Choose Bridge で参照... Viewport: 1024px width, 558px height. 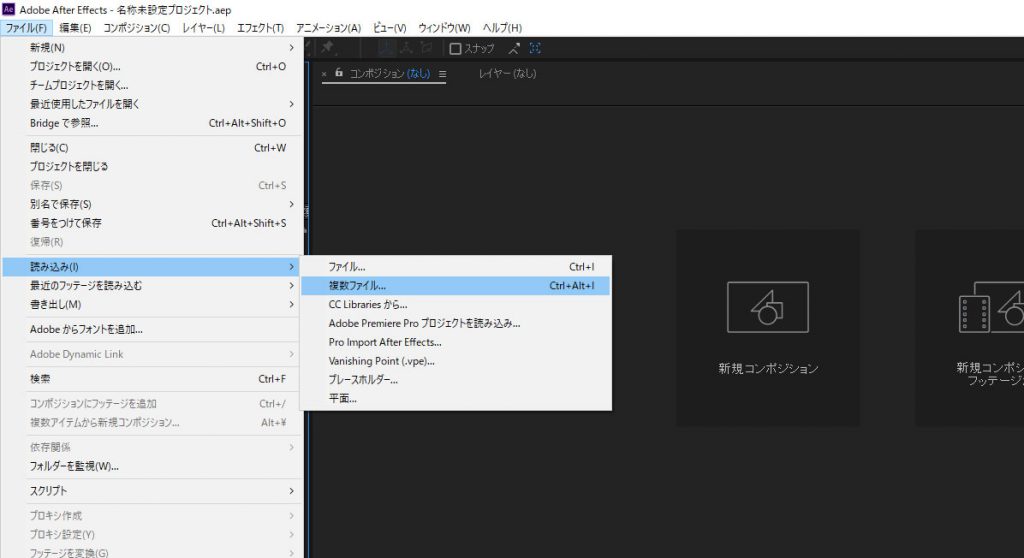[x=151, y=123]
